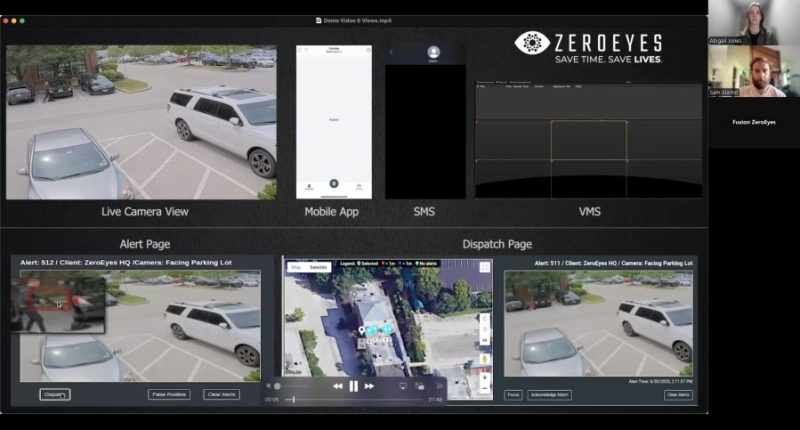800x430 pixels.
Task: Open the double-chevron more options in the player bar
Action: pyautogui.click(x=438, y=387)
